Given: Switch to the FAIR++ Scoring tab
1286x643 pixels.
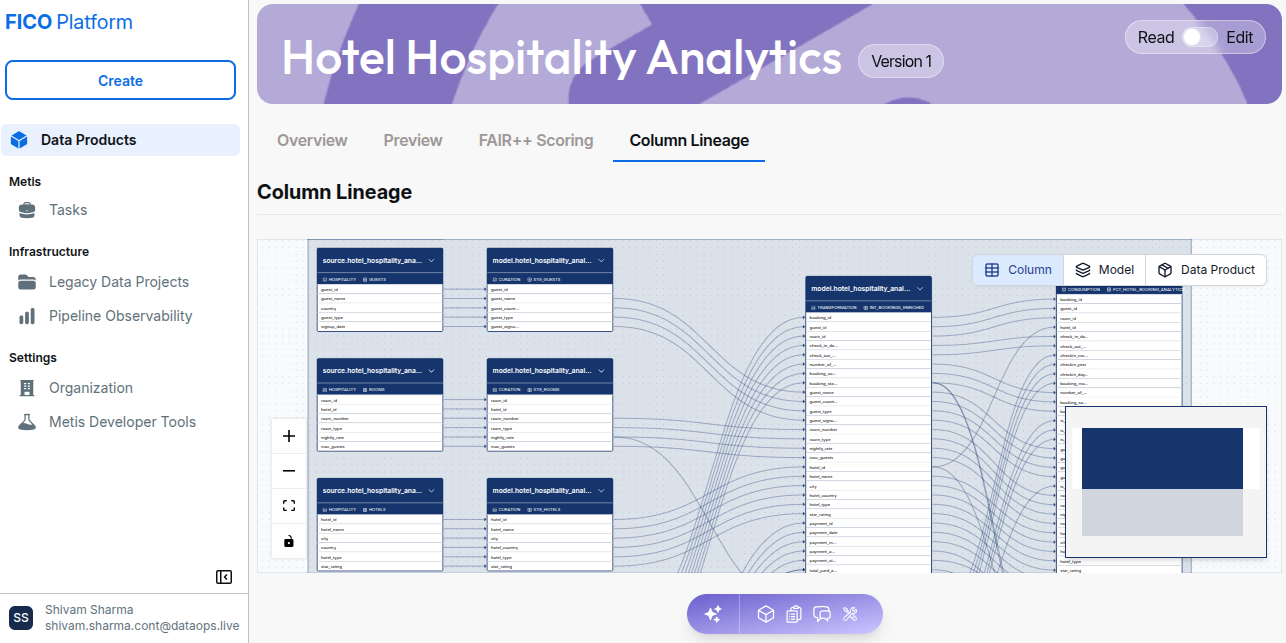Looking at the screenshot, I should pos(536,141).
